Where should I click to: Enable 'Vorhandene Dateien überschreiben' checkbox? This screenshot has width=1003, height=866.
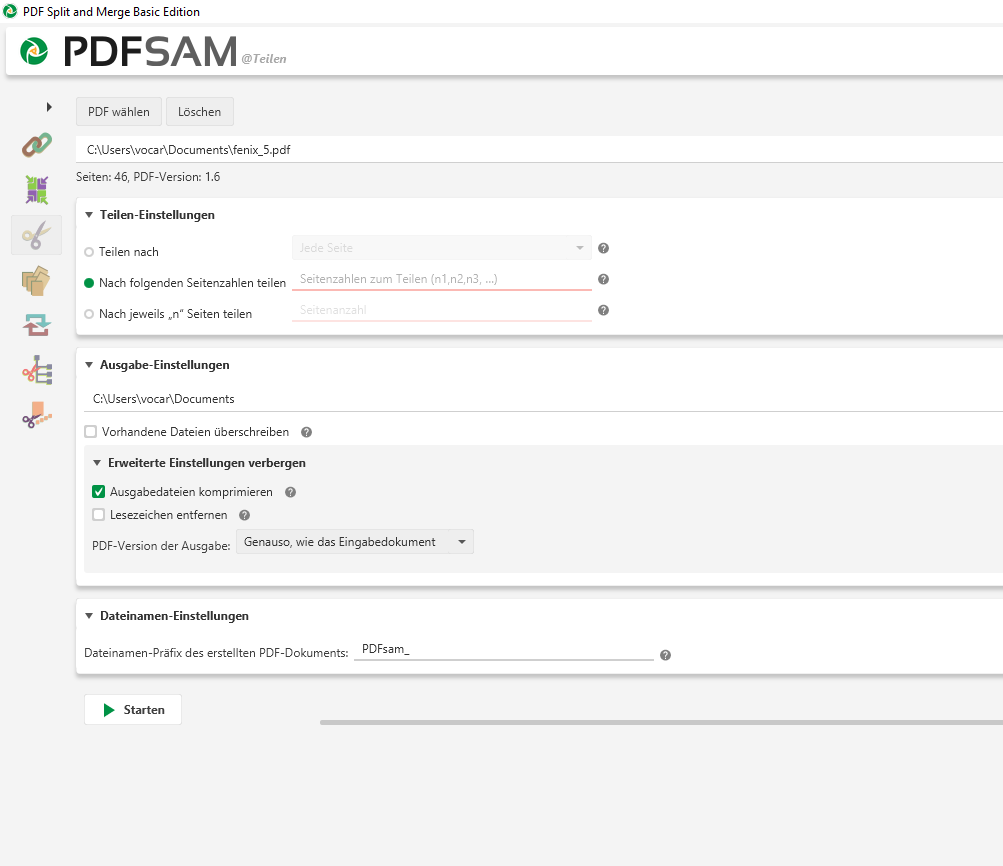[x=91, y=432]
